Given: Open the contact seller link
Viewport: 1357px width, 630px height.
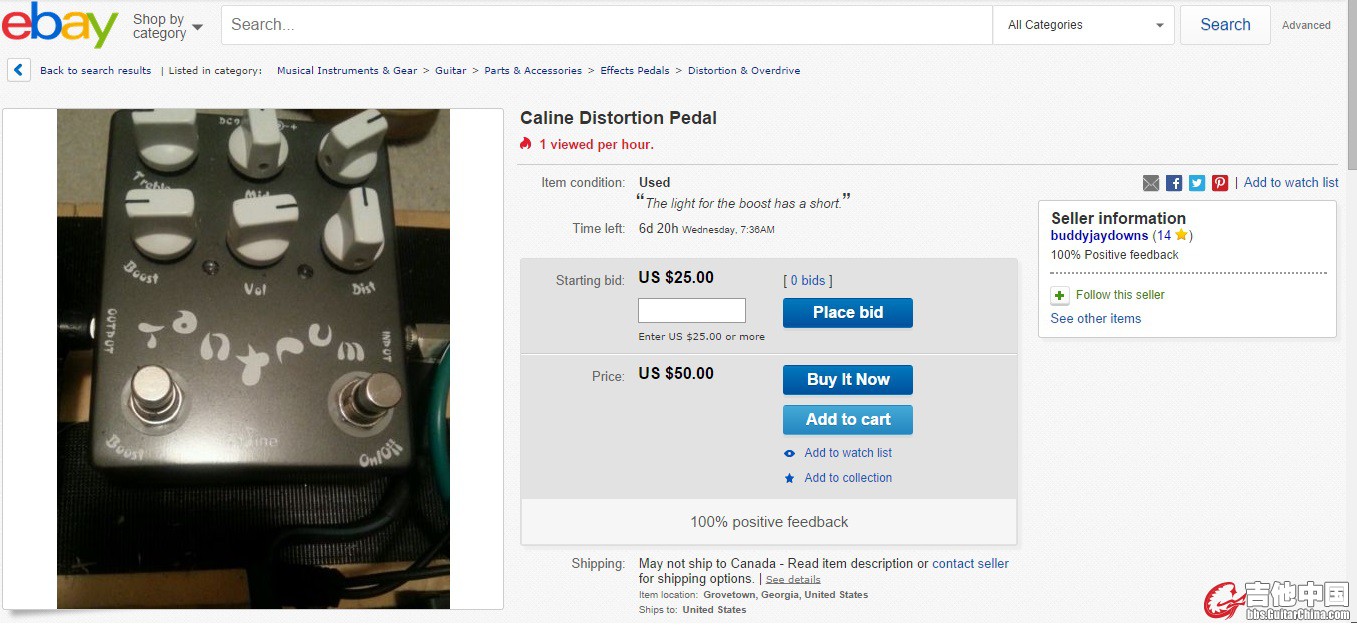Looking at the screenshot, I should [970, 564].
